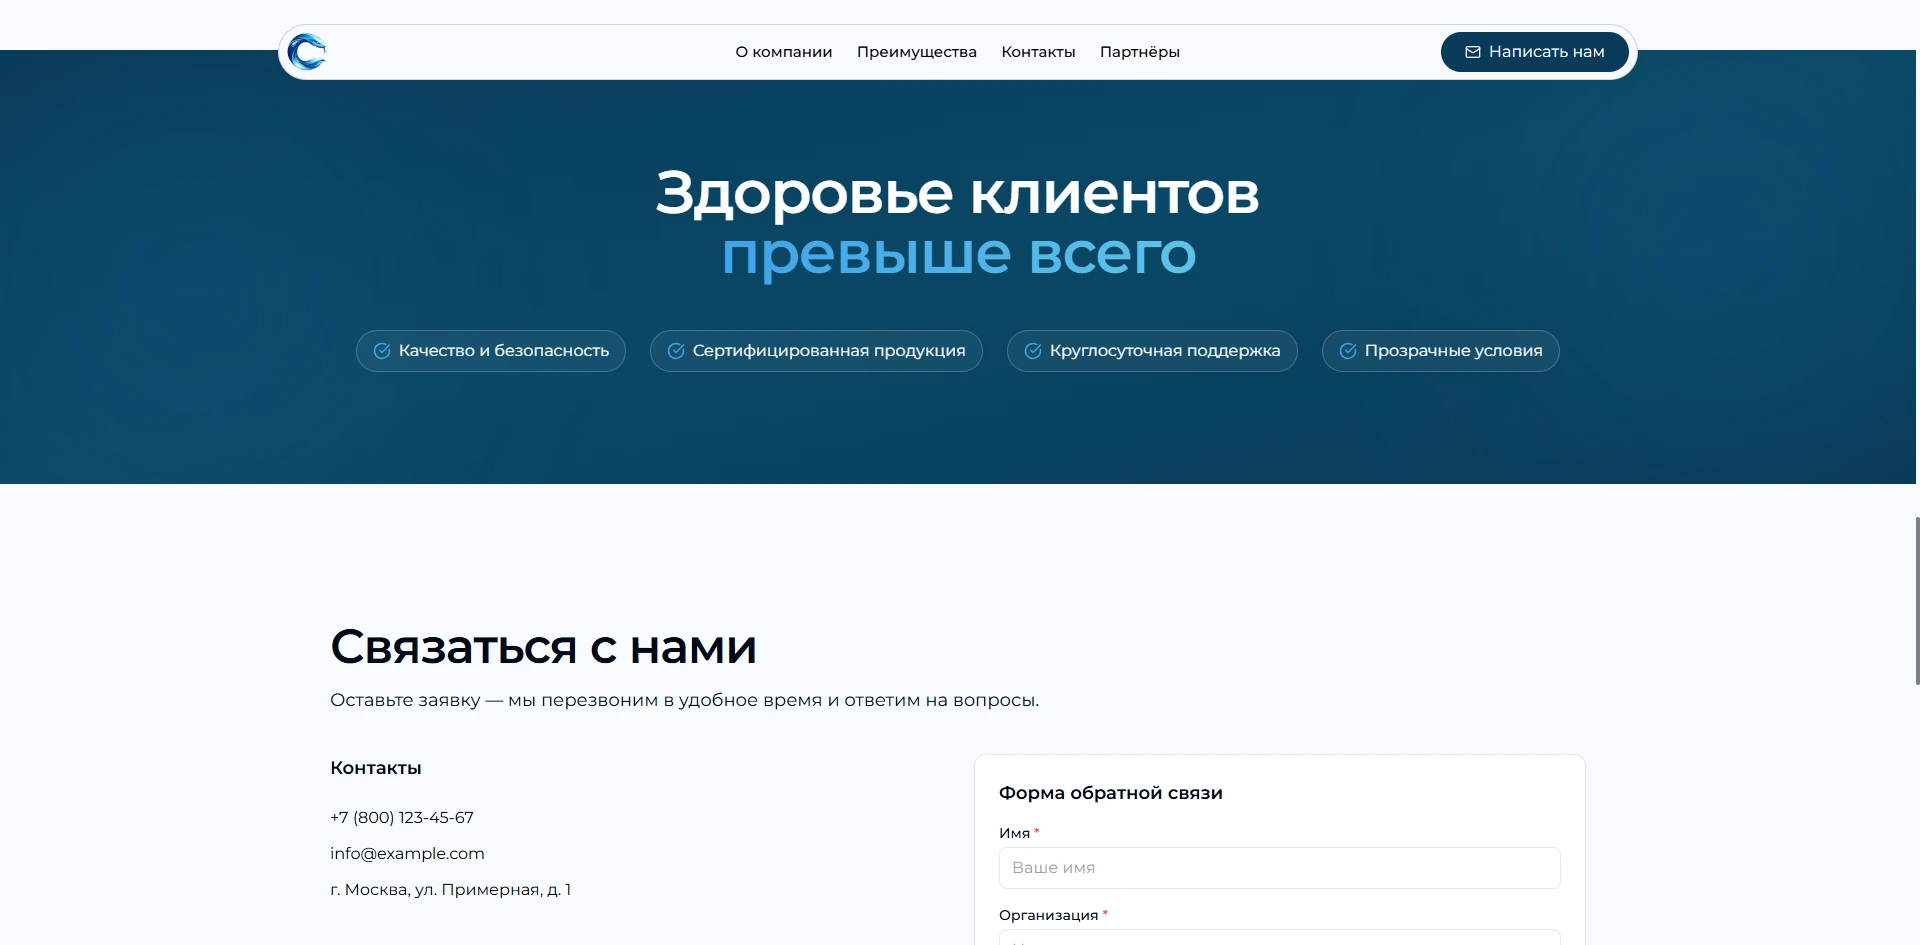Click the checkmark icon in Качество и безопасность badge

(x=381, y=351)
